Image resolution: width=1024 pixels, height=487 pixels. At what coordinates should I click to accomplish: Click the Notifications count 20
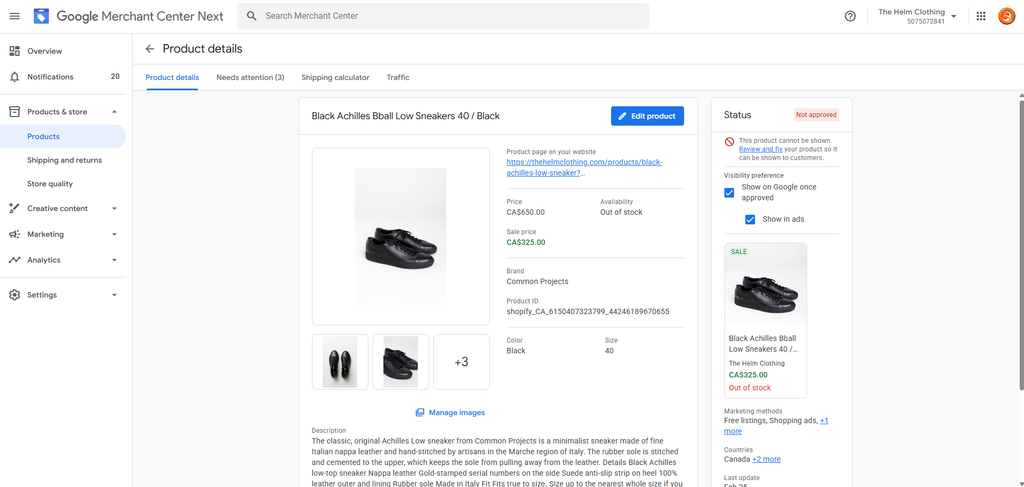(115, 77)
